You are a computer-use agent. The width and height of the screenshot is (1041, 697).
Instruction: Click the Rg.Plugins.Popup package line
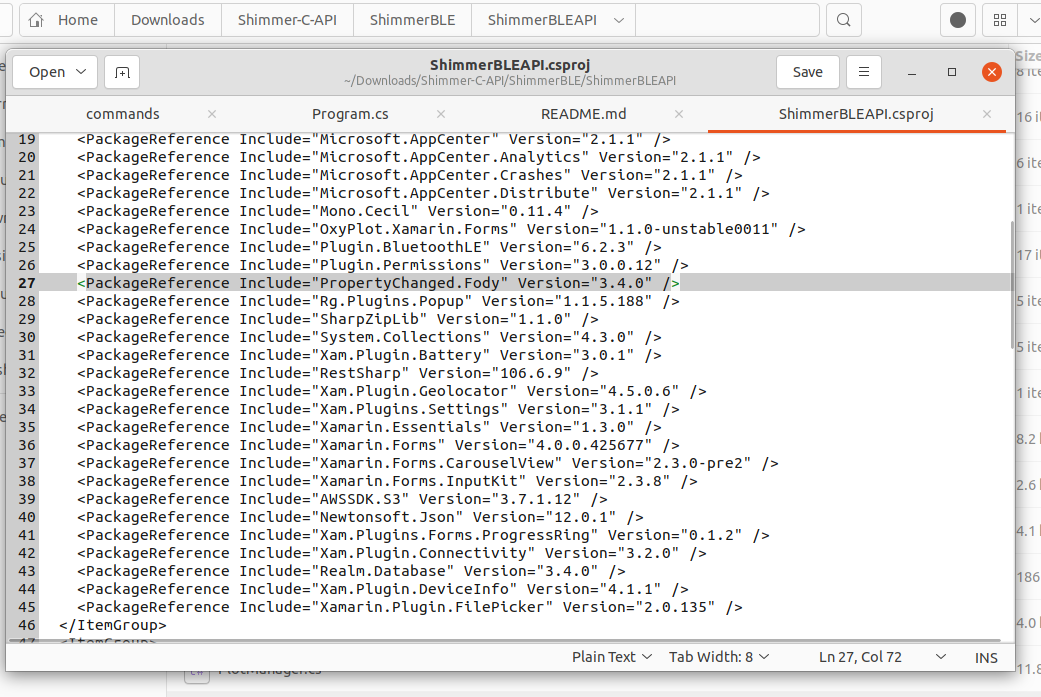point(378,301)
